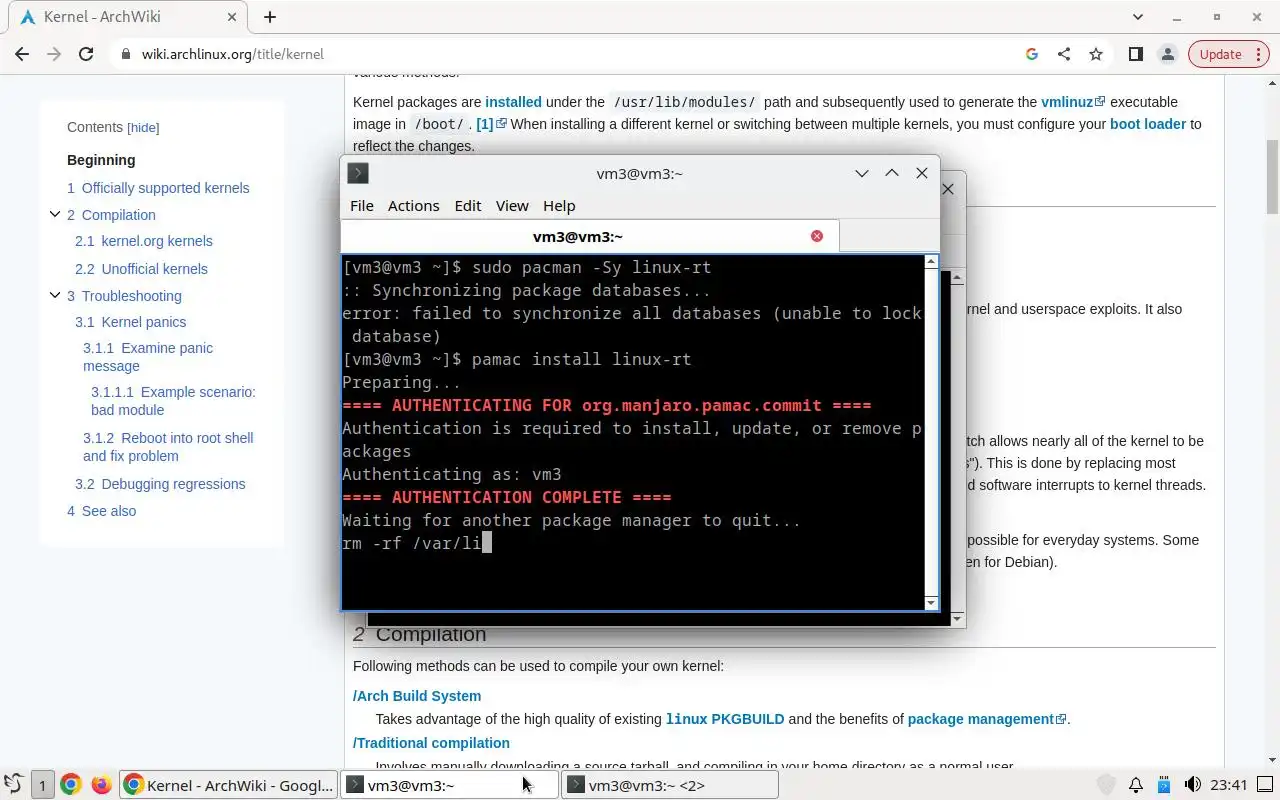Viewport: 1280px width, 800px height.
Task: Click the terminal window icon in title bar
Action: 358,173
